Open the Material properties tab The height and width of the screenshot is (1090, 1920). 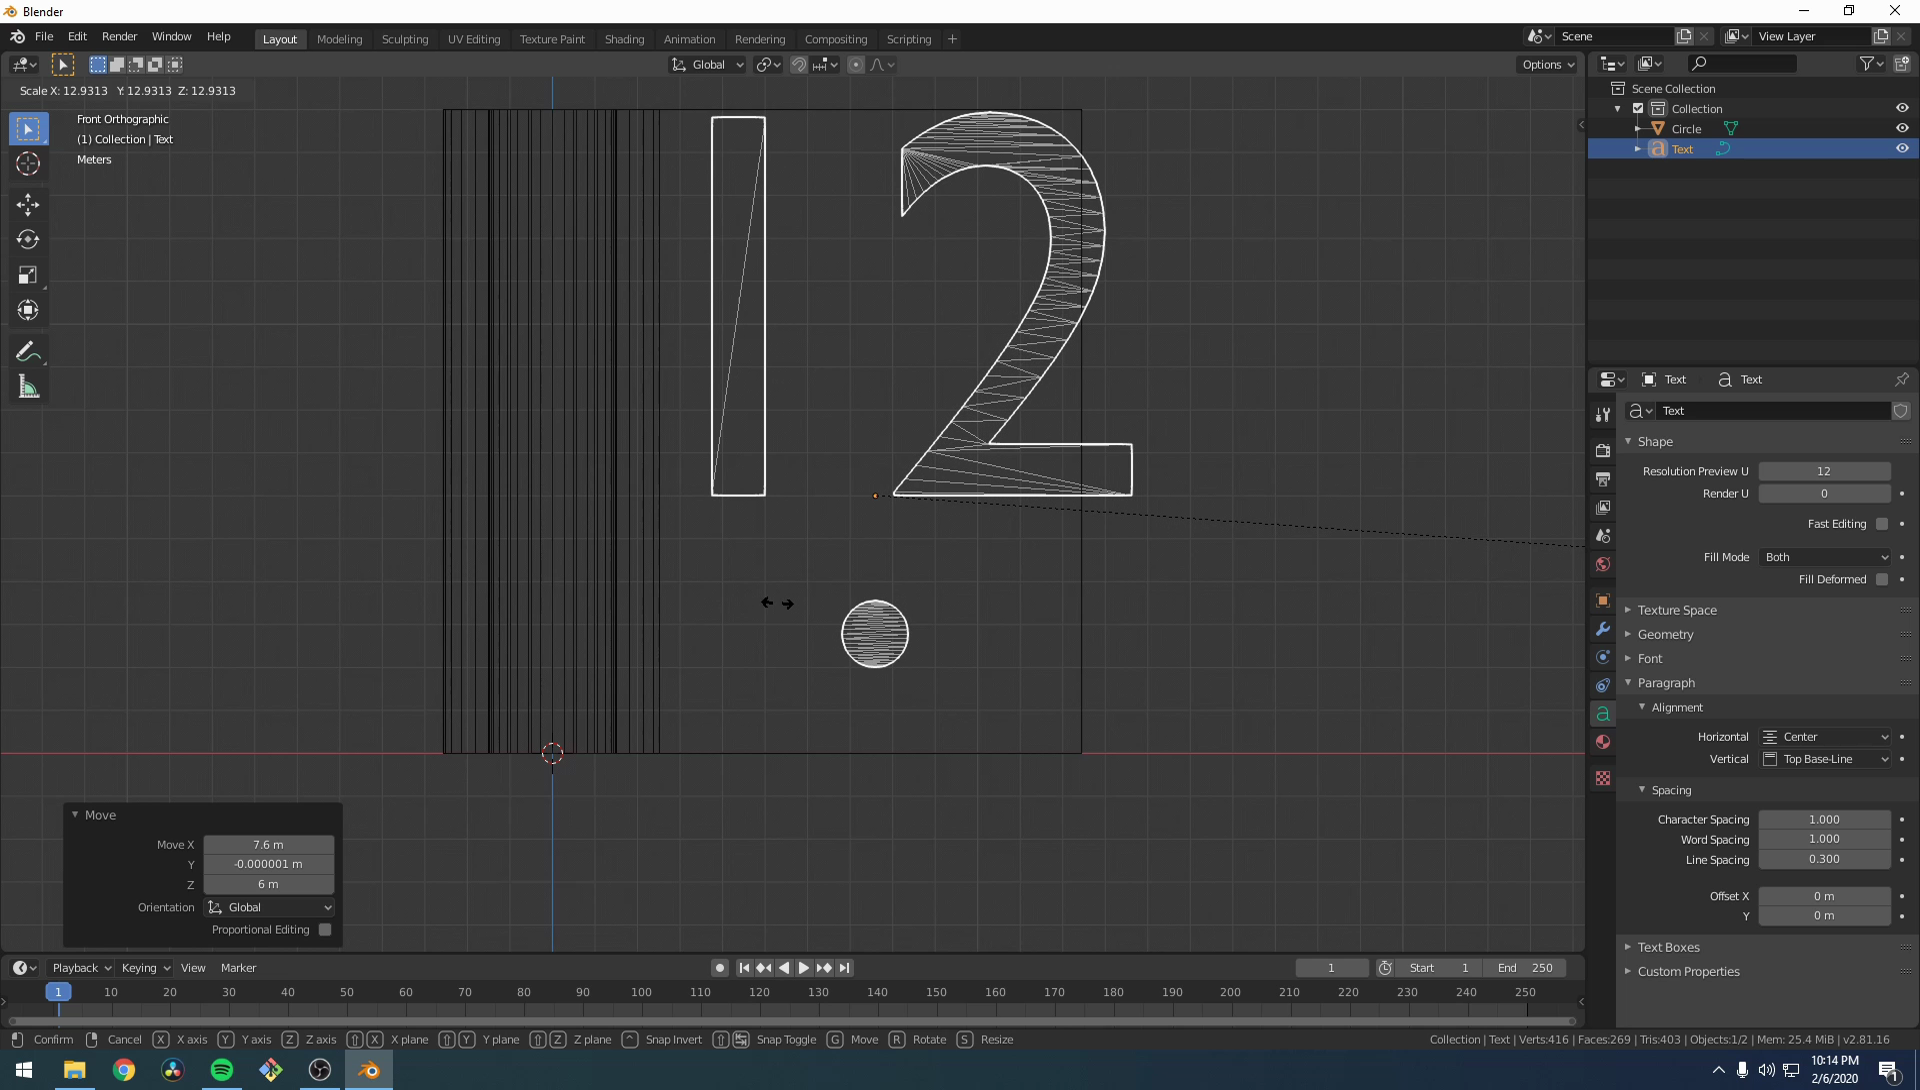coord(1603,742)
